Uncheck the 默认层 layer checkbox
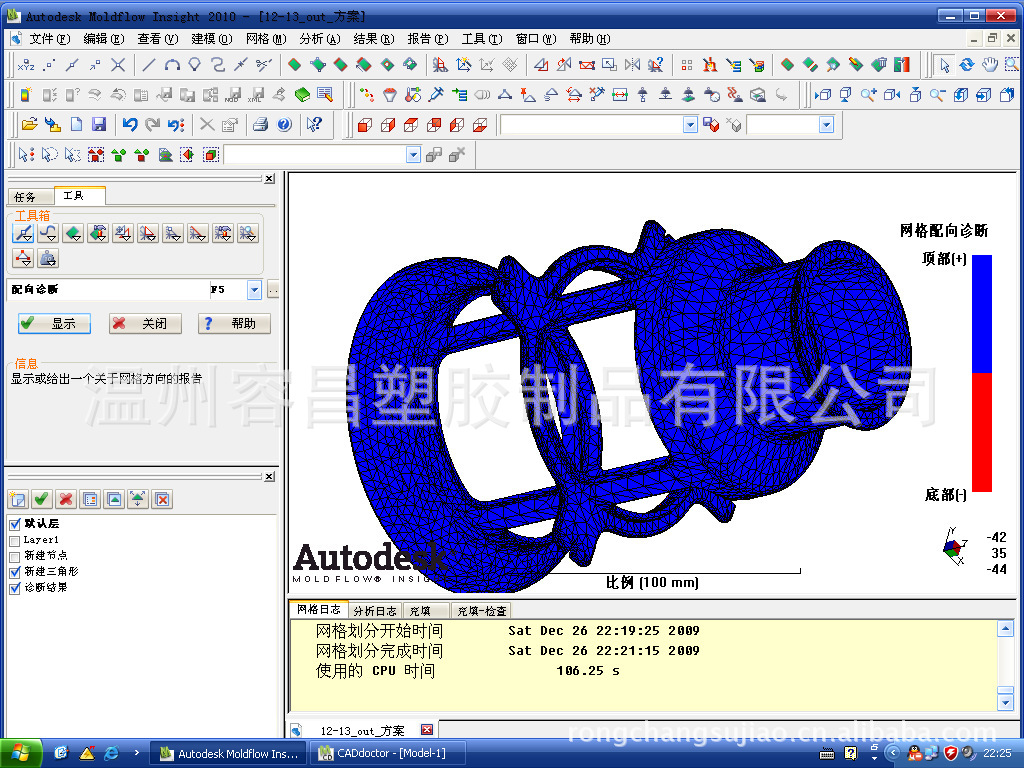The image size is (1024, 768). (15, 524)
